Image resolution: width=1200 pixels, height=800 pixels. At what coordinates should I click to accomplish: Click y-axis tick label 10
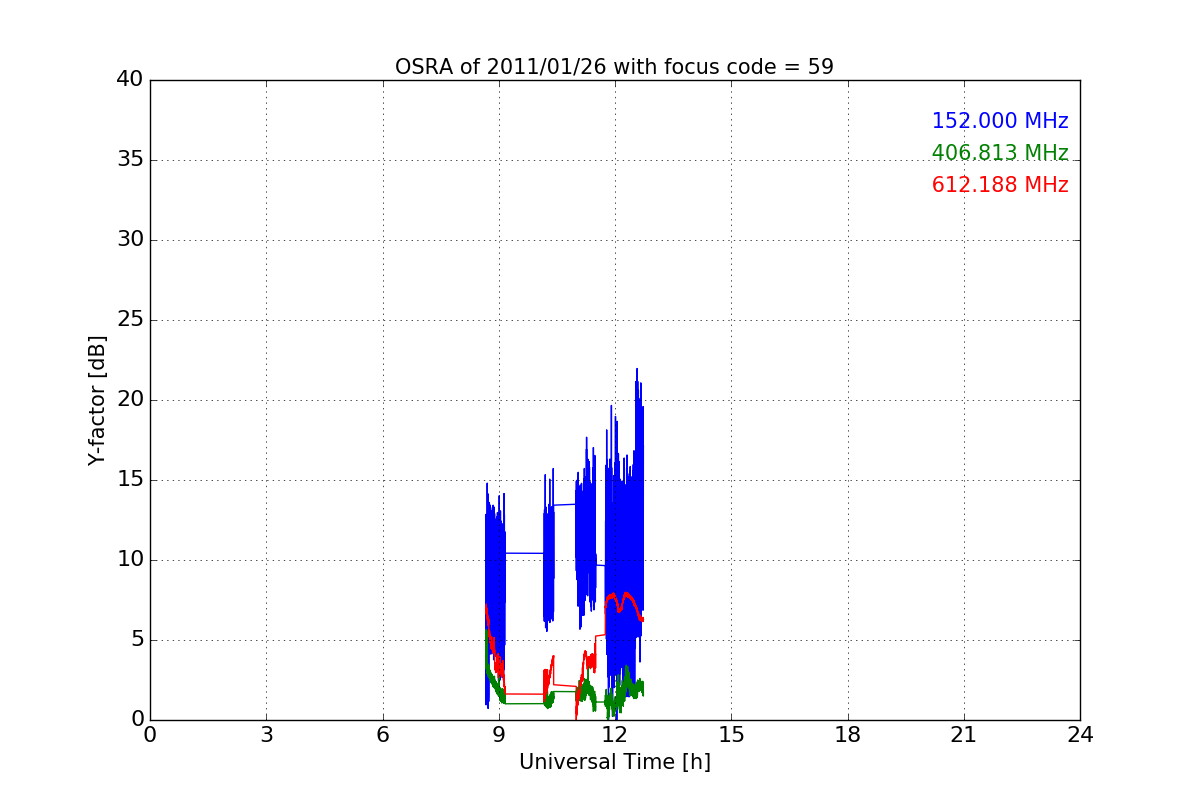pos(130,559)
